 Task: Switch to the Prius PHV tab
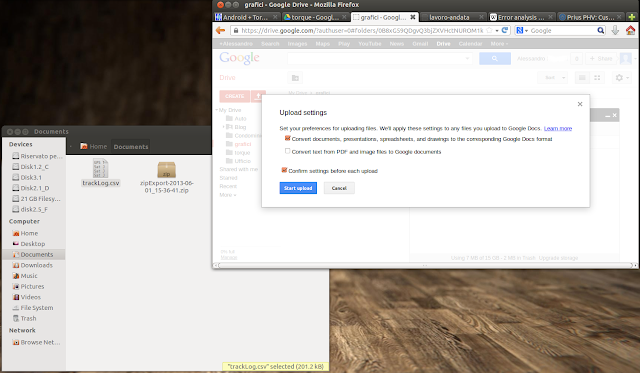click(590, 17)
